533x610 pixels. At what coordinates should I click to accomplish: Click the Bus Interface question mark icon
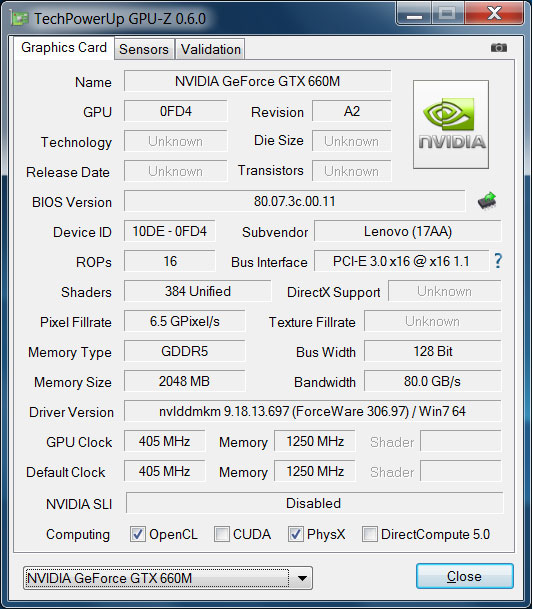498,261
